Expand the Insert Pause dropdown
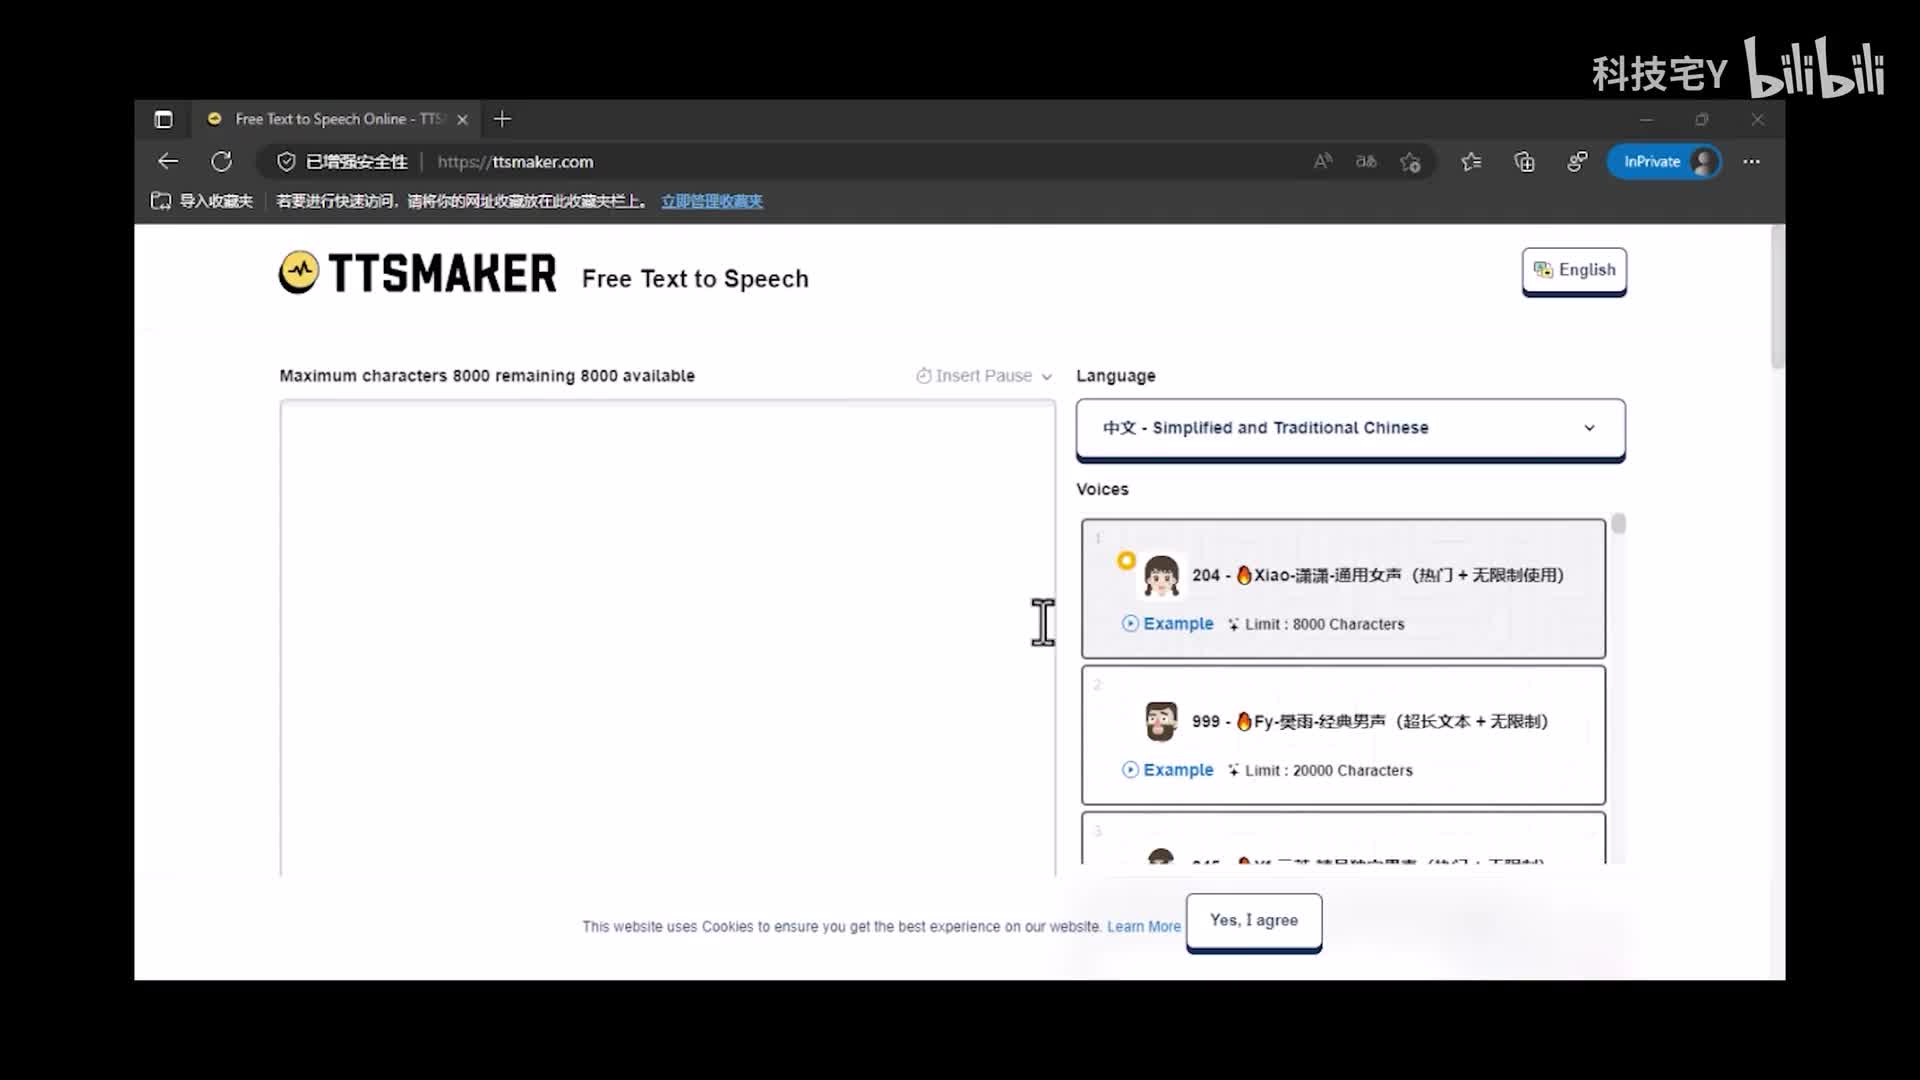Screen dimensions: 1920x1080 coord(984,376)
